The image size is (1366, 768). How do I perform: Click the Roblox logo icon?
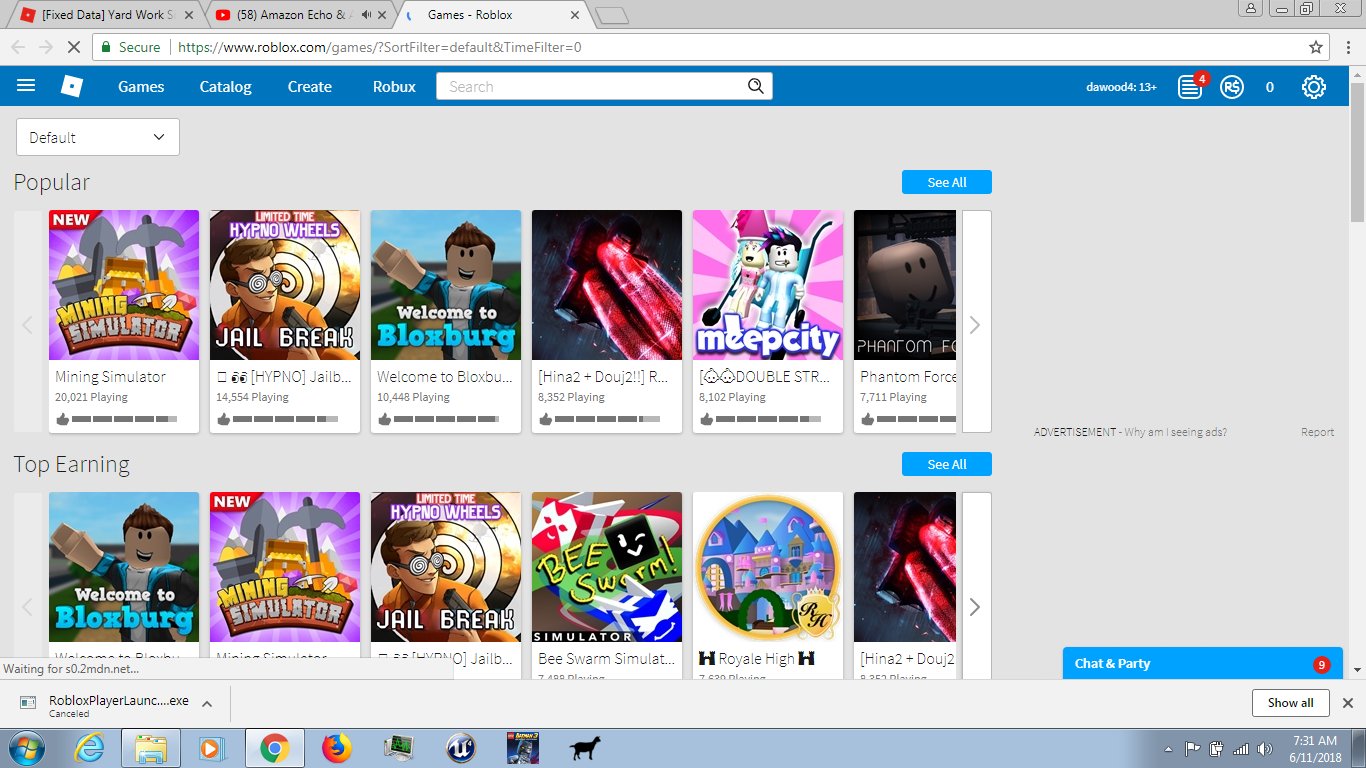pyautogui.click(x=71, y=86)
